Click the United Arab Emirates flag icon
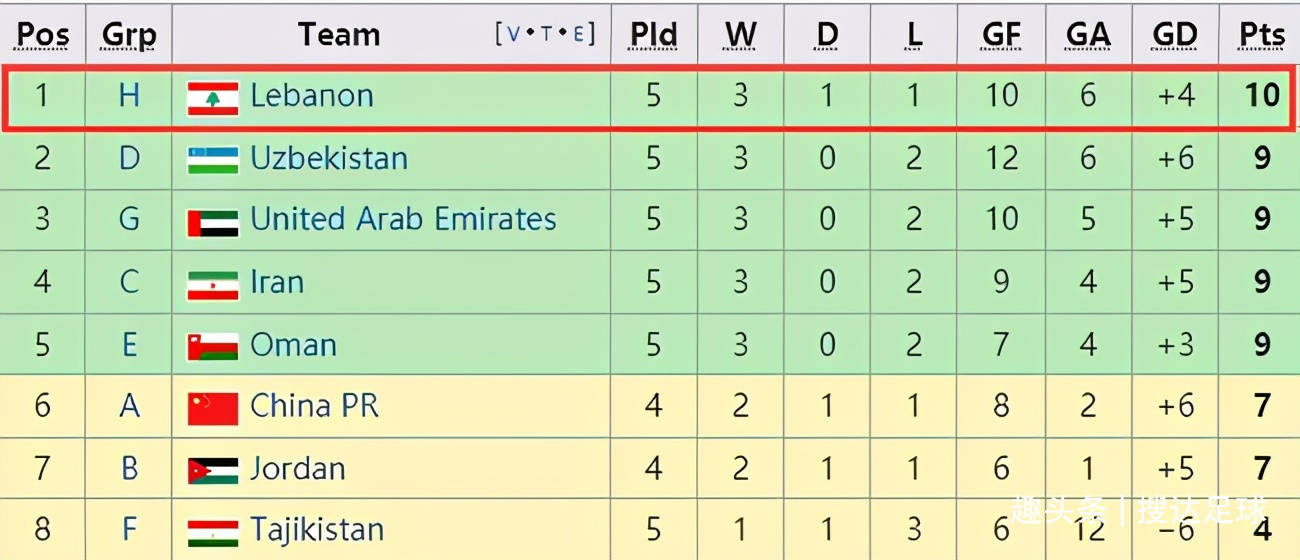Screen dimensions: 1300x560 pyautogui.click(x=213, y=221)
